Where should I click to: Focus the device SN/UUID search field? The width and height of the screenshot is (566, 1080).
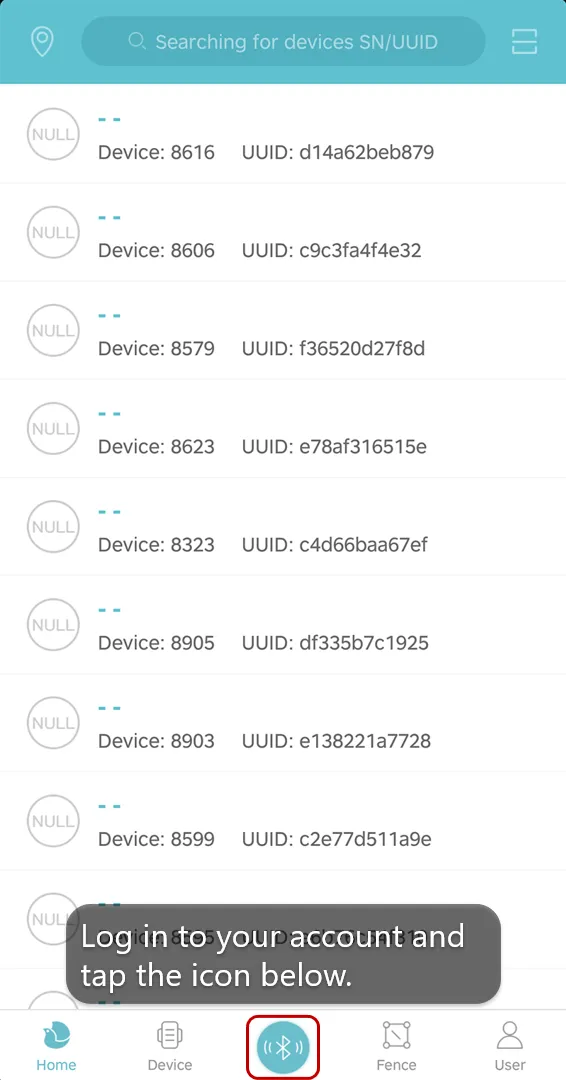(283, 41)
